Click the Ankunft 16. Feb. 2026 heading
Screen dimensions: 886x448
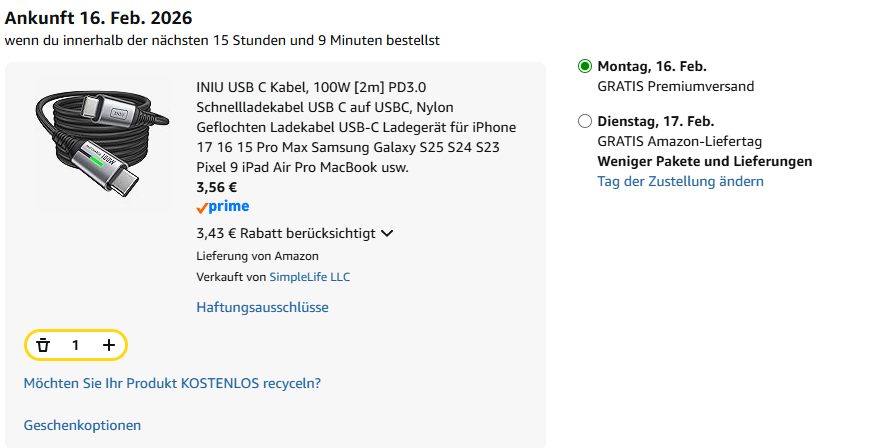click(98, 19)
